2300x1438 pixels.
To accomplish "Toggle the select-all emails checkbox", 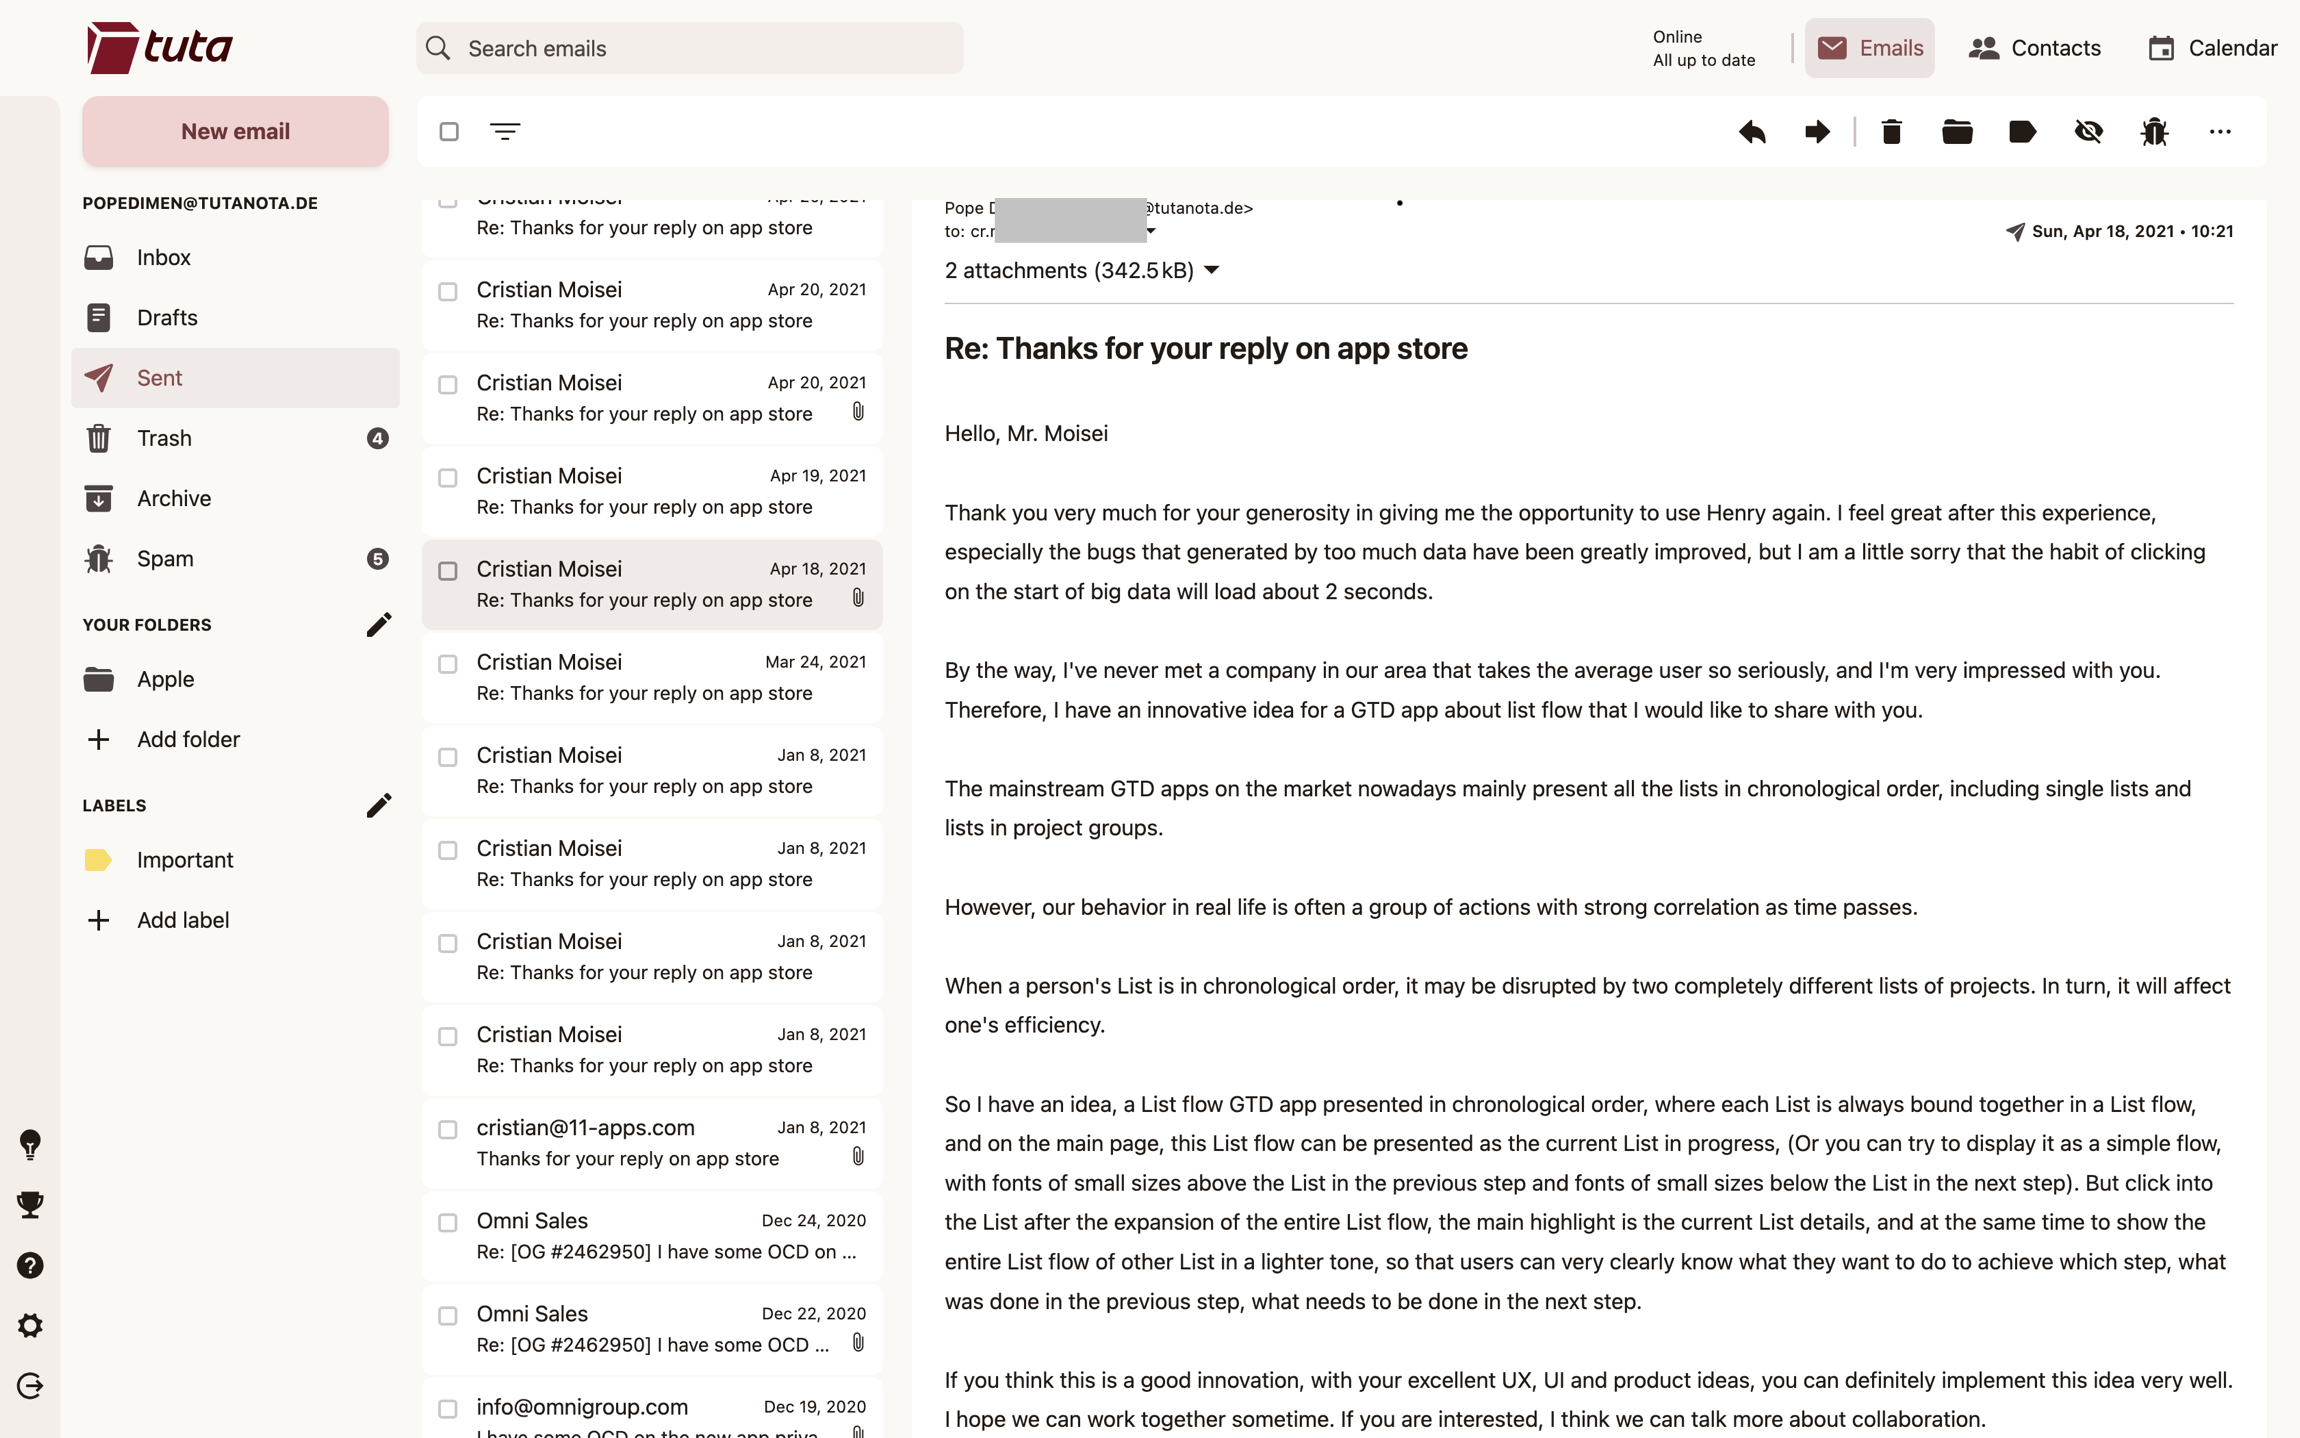I will pos(449,132).
